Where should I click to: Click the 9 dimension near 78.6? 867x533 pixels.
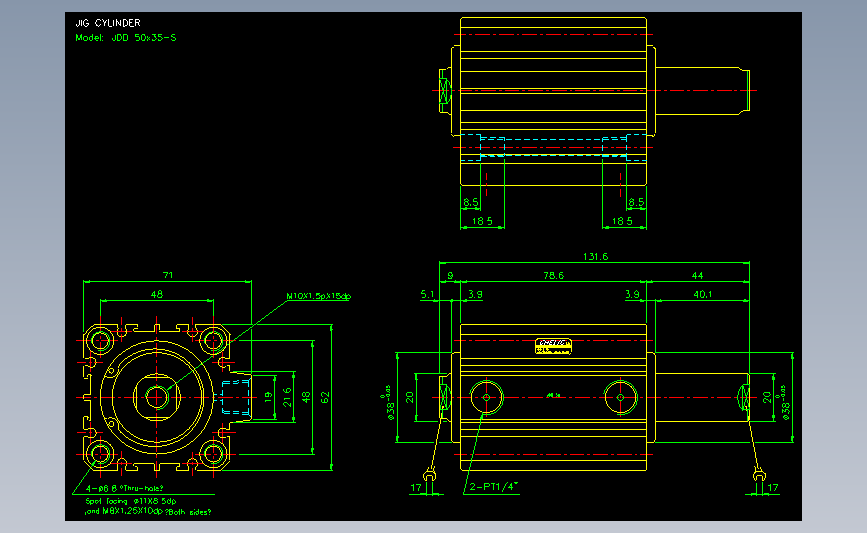(450, 275)
